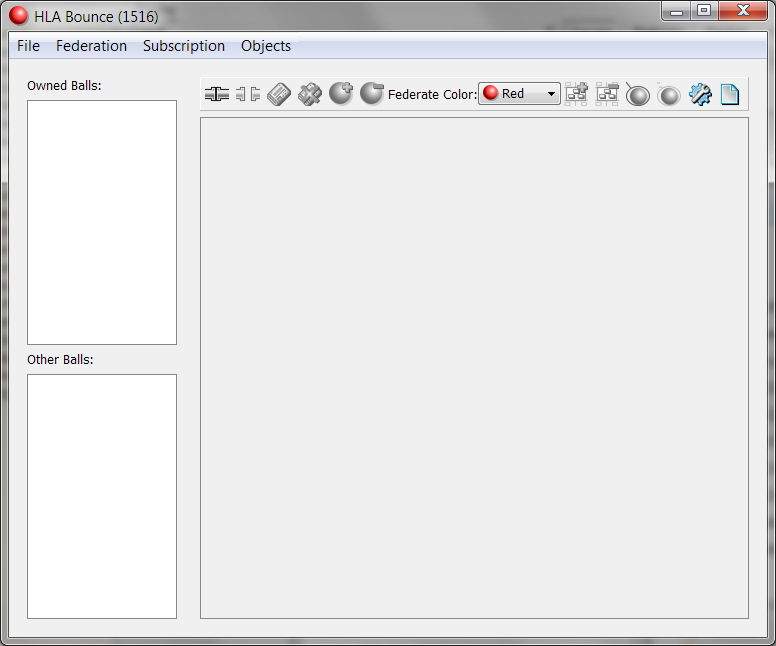Open settings with the blue gear icon

click(700, 95)
